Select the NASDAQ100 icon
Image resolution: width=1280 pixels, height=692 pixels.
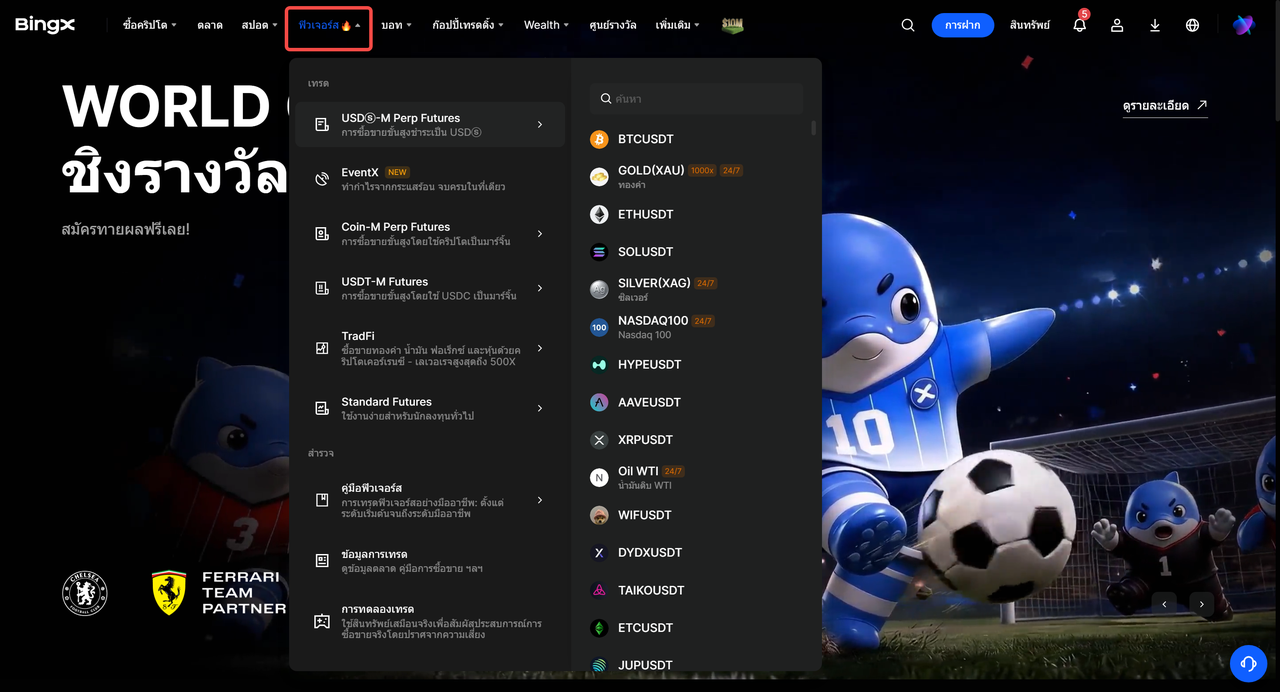click(599, 327)
